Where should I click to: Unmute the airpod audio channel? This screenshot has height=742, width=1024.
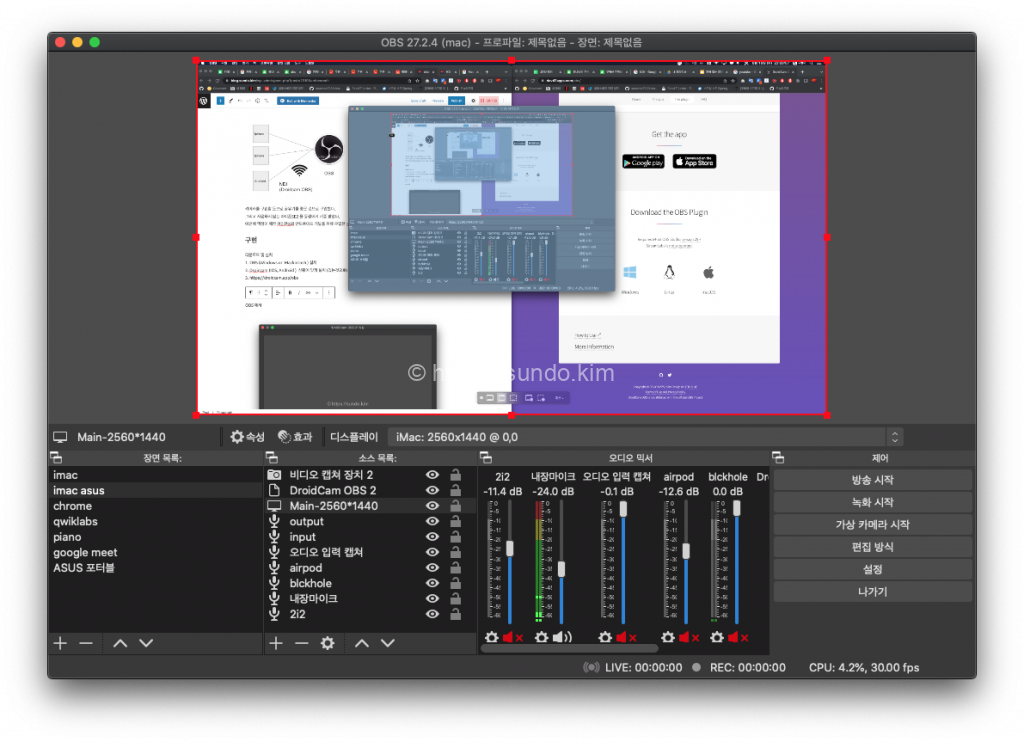pyautogui.click(x=685, y=637)
